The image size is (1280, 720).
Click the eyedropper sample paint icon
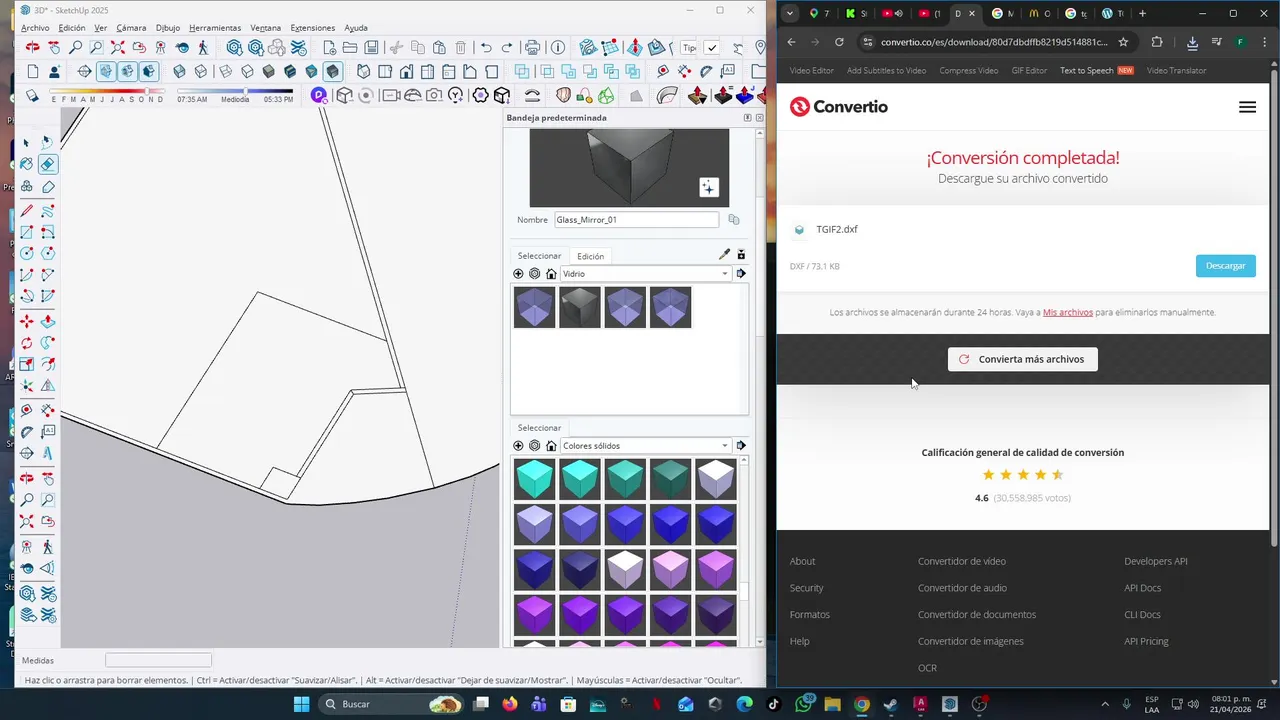(x=724, y=255)
